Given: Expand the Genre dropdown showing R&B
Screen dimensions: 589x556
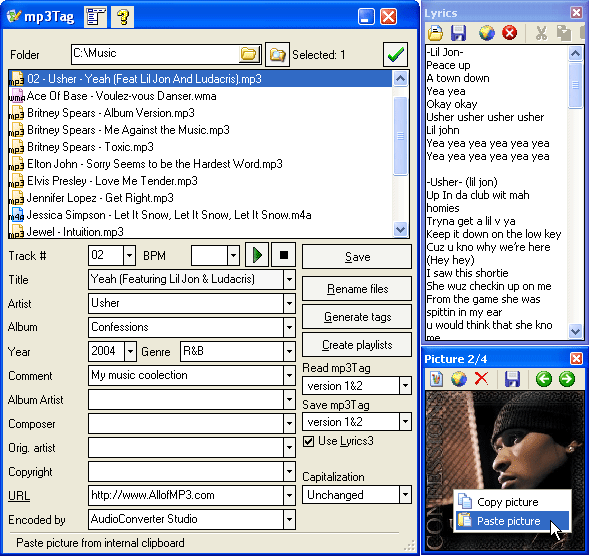Looking at the screenshot, I should 289,352.
